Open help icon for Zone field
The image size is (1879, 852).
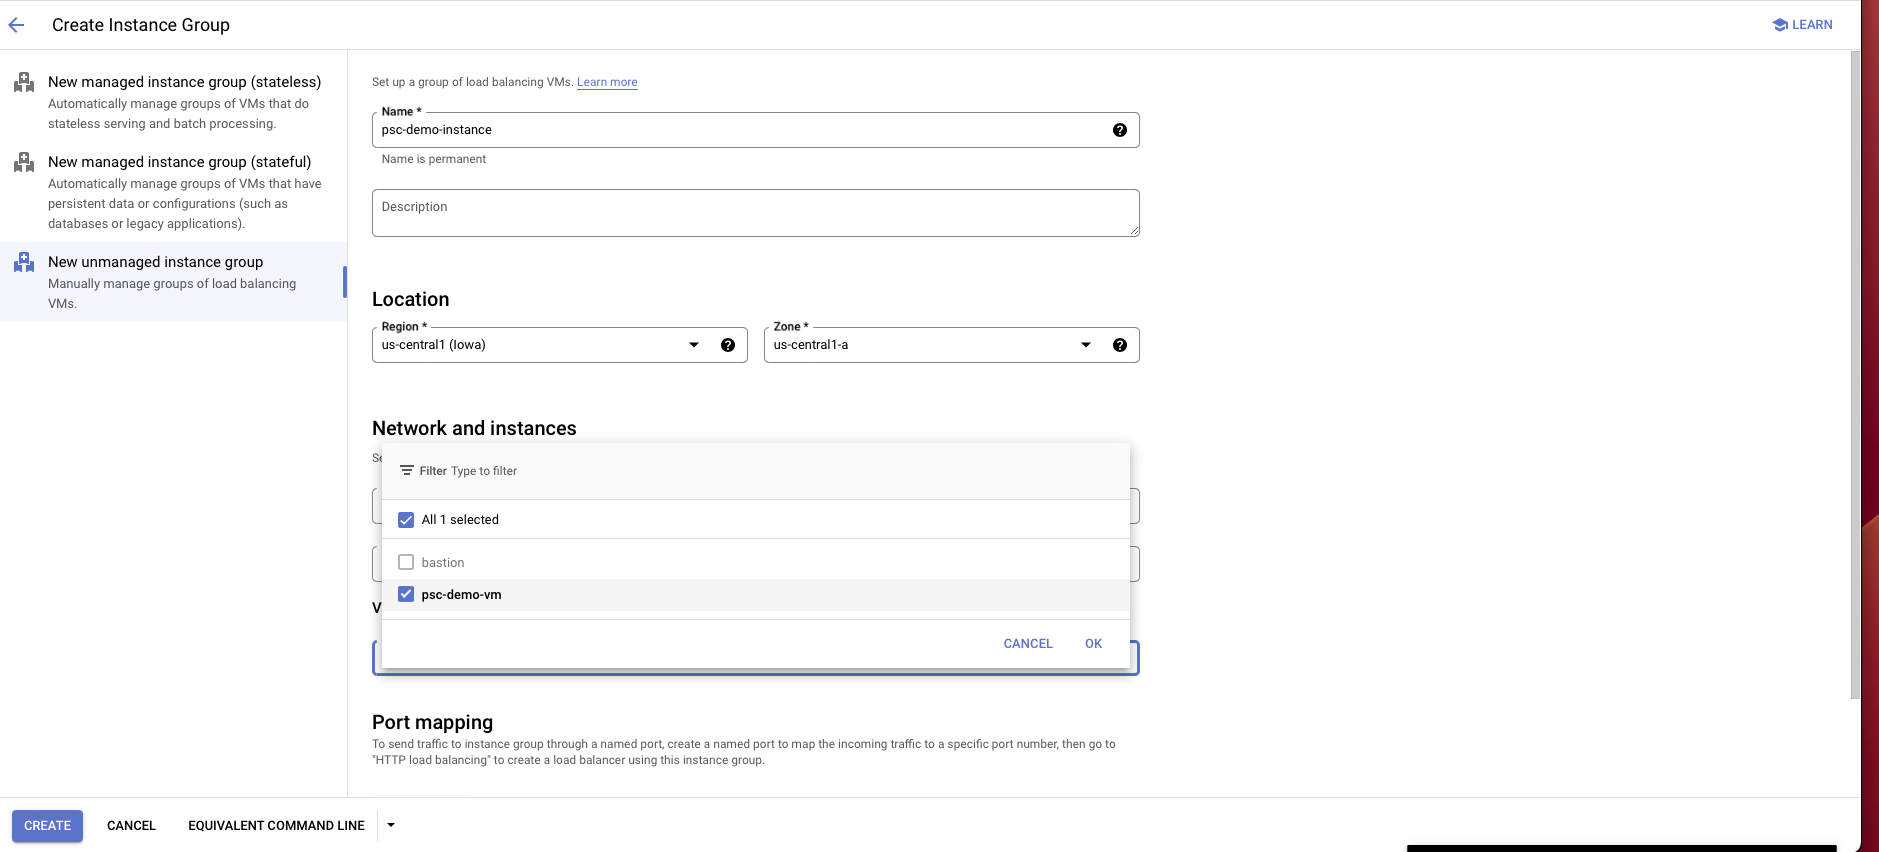point(1119,345)
